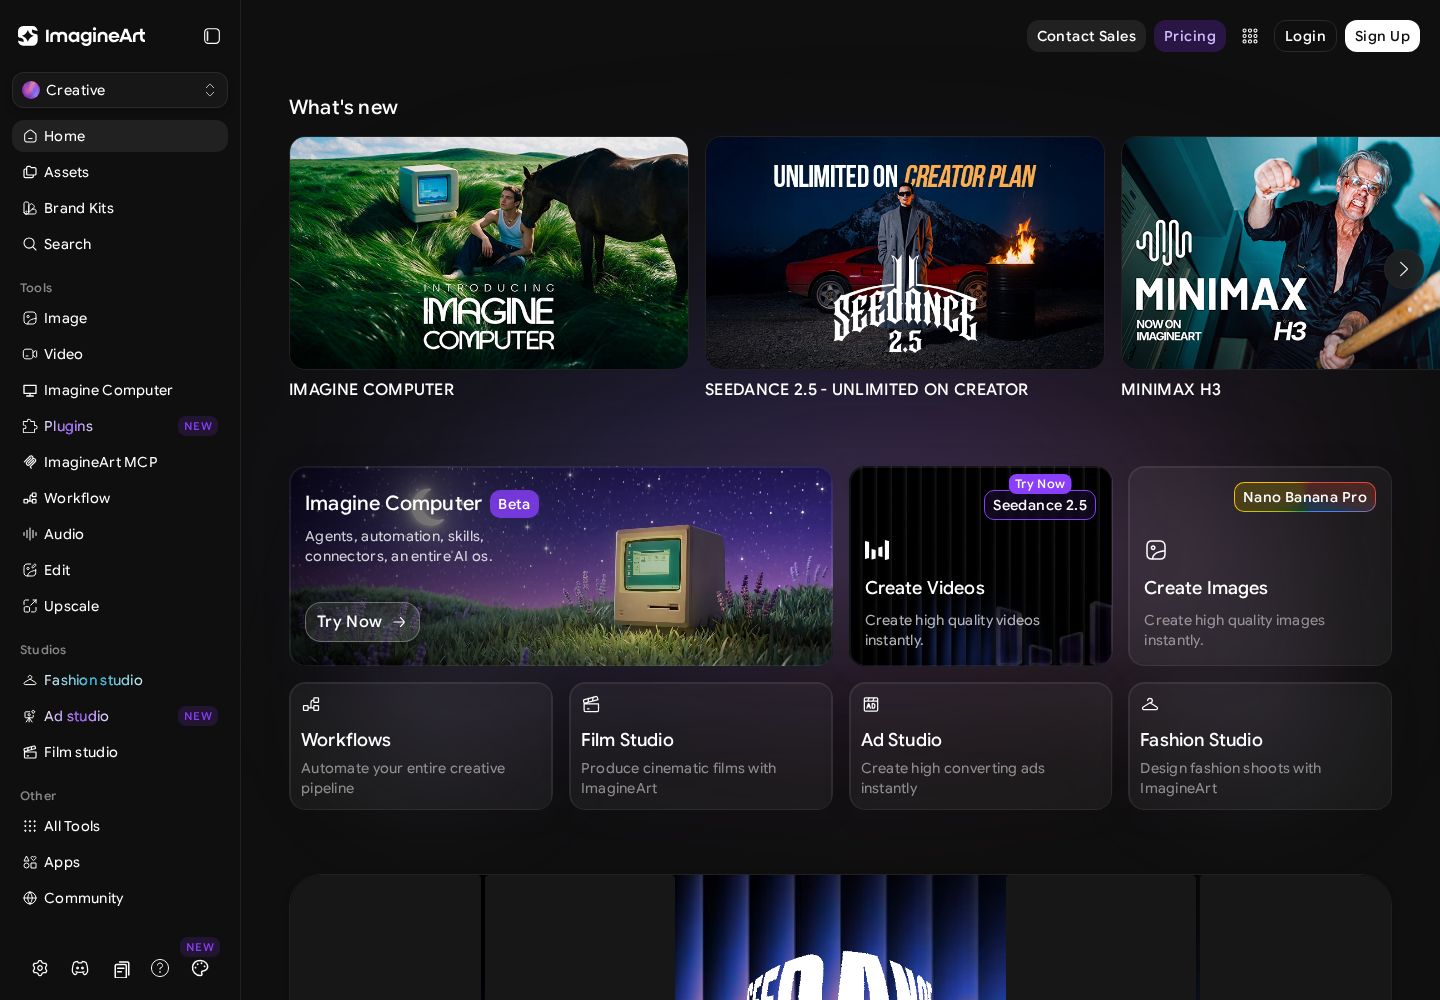The height and width of the screenshot is (1000, 1440).
Task: Open Workflow tool in sidebar
Action: point(120,498)
